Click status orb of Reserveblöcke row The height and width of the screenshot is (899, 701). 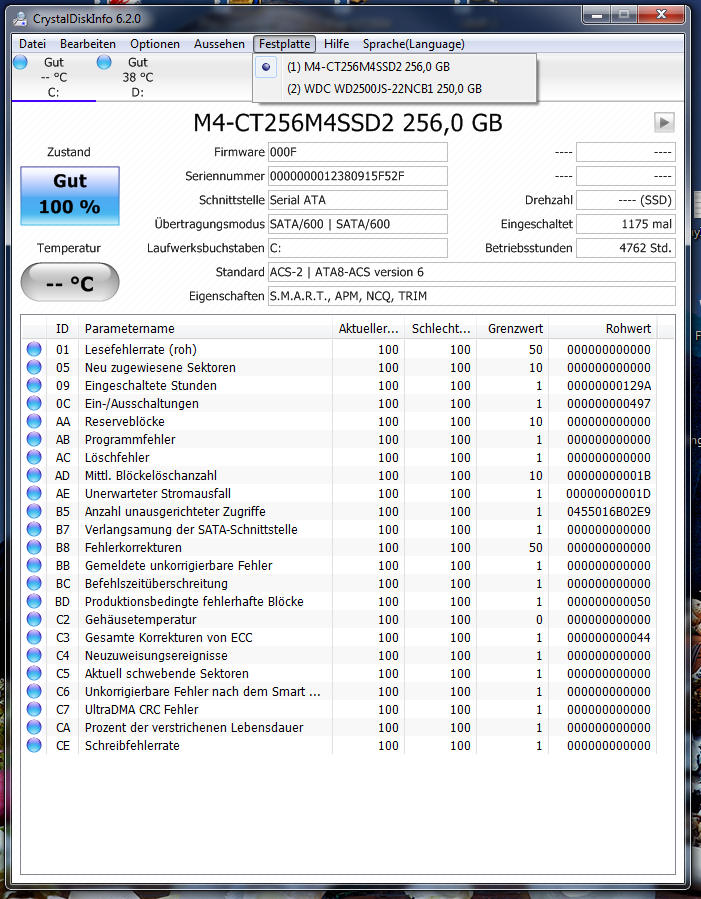coord(34,421)
